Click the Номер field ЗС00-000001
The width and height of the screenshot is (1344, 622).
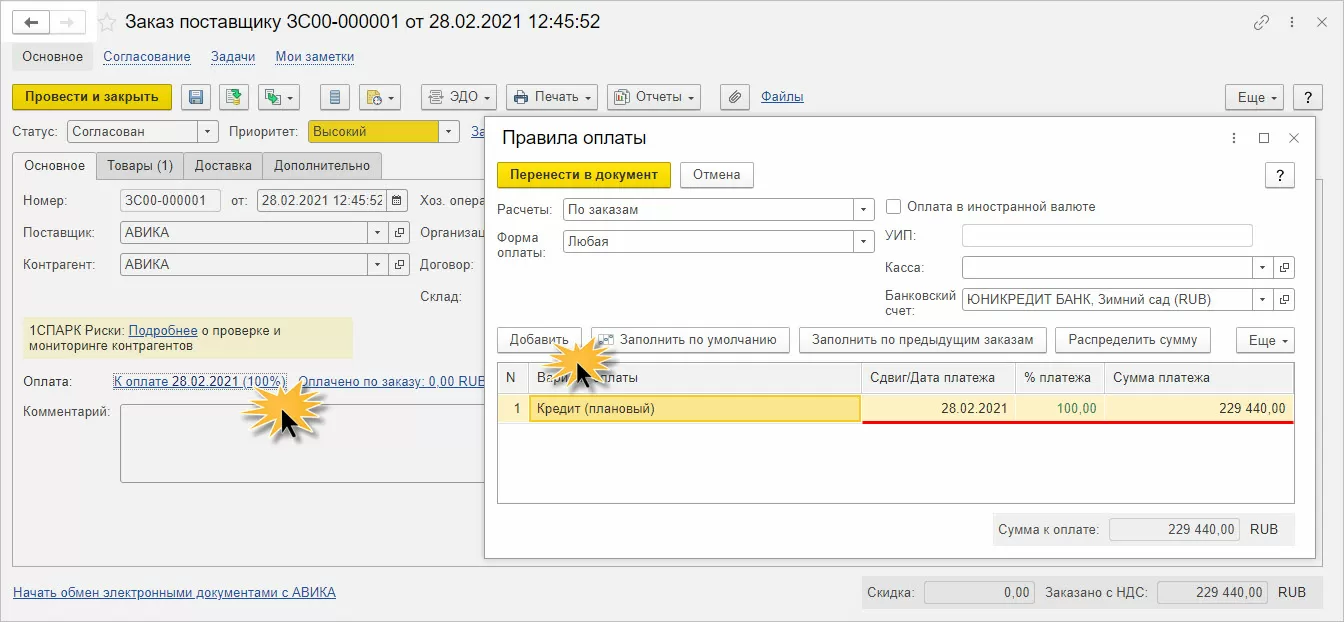(170, 200)
